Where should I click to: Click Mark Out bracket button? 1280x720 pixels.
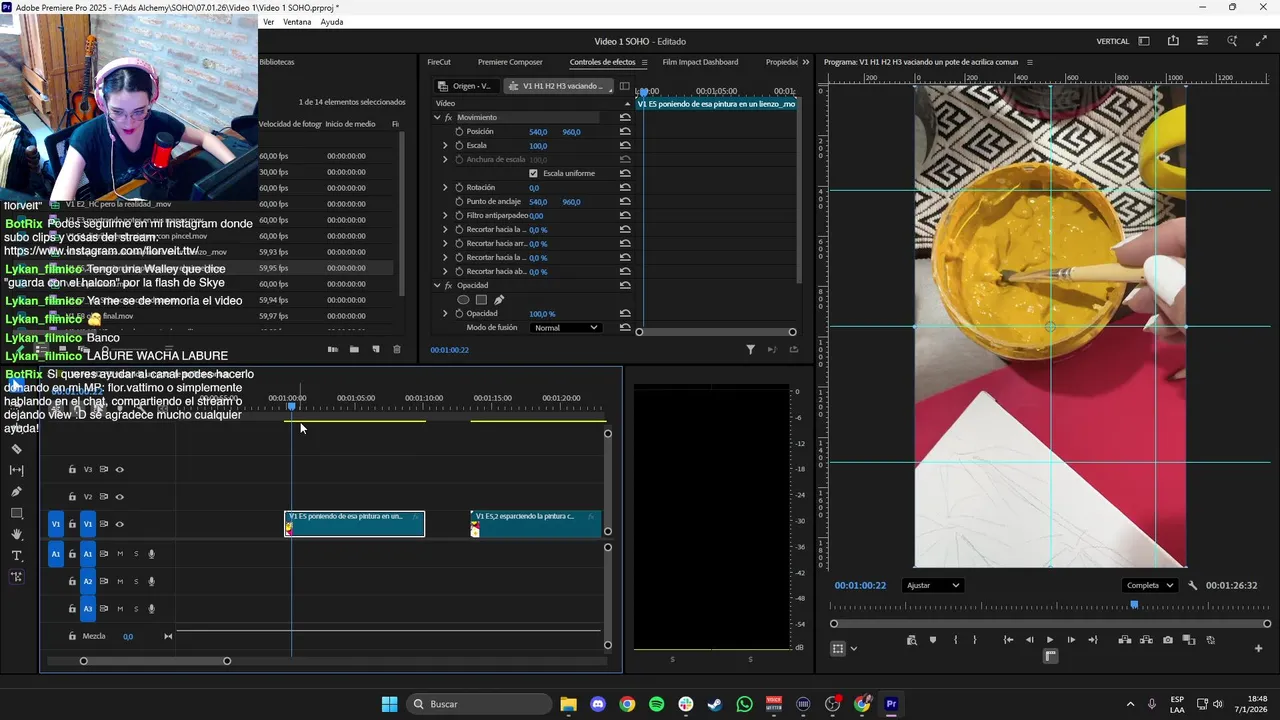point(975,640)
